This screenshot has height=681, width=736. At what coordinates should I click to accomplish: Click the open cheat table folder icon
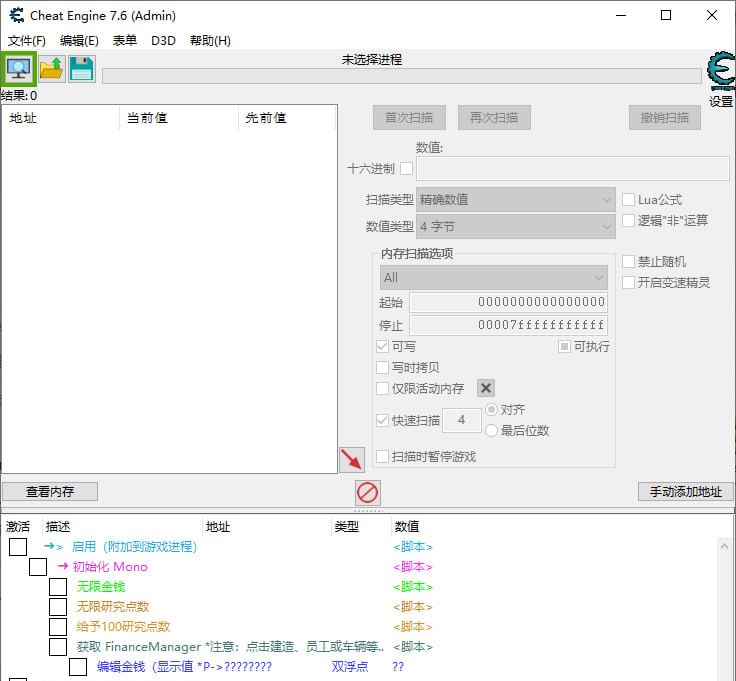tap(52, 69)
